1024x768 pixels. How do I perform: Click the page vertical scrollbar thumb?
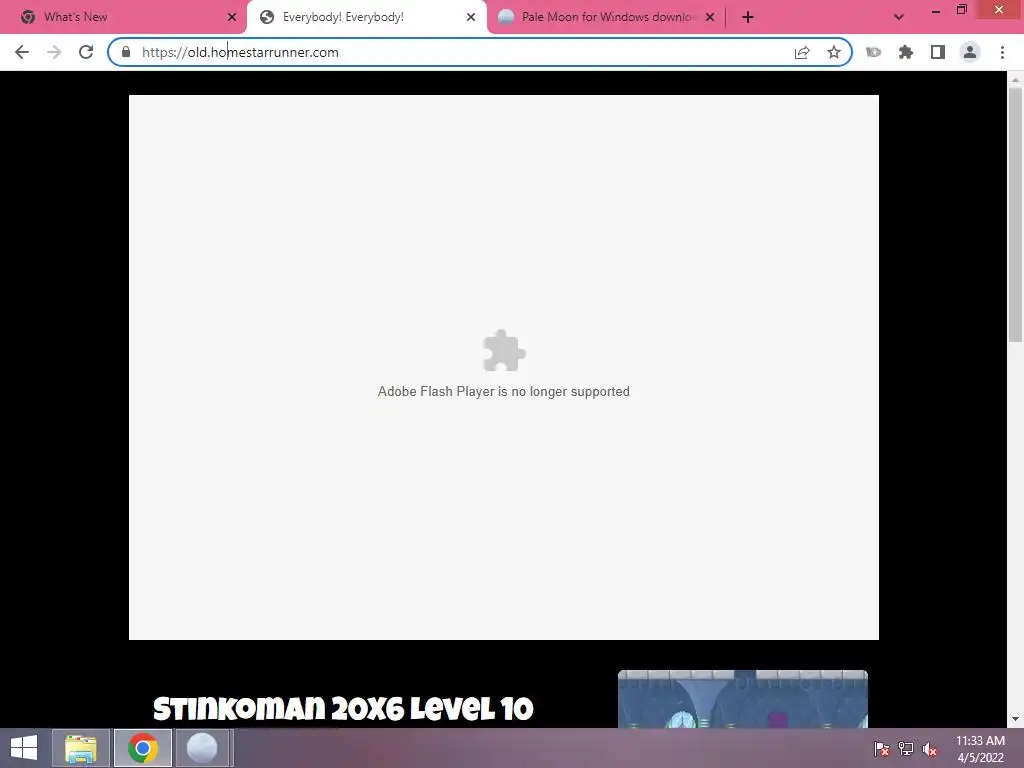pos(1015,214)
